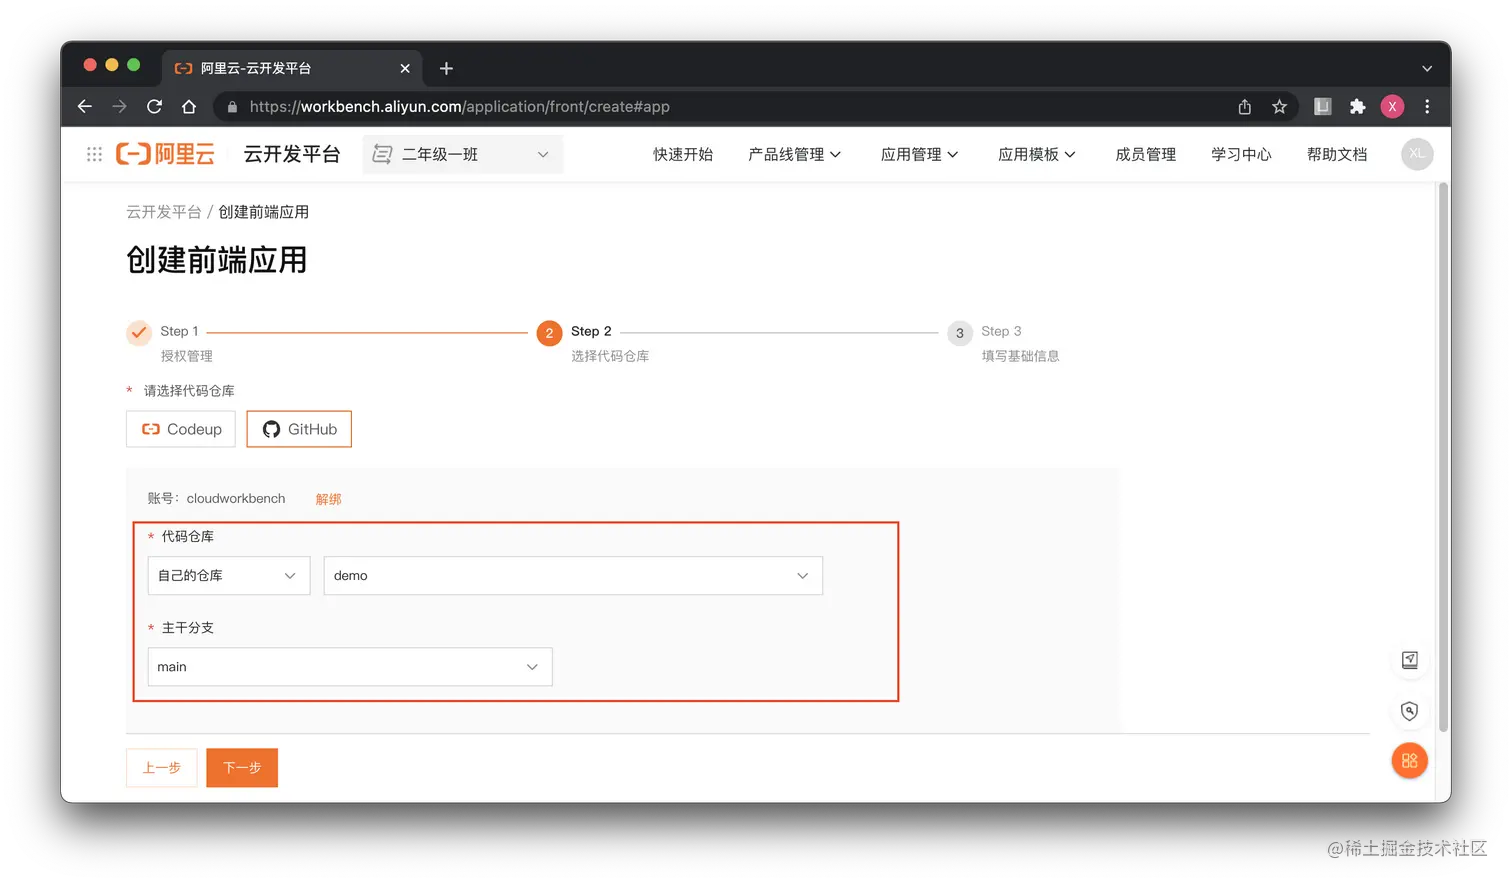Screen dimensions: 1512x883
Task: Bookmark the page with the star icon
Action: pos(1279,106)
